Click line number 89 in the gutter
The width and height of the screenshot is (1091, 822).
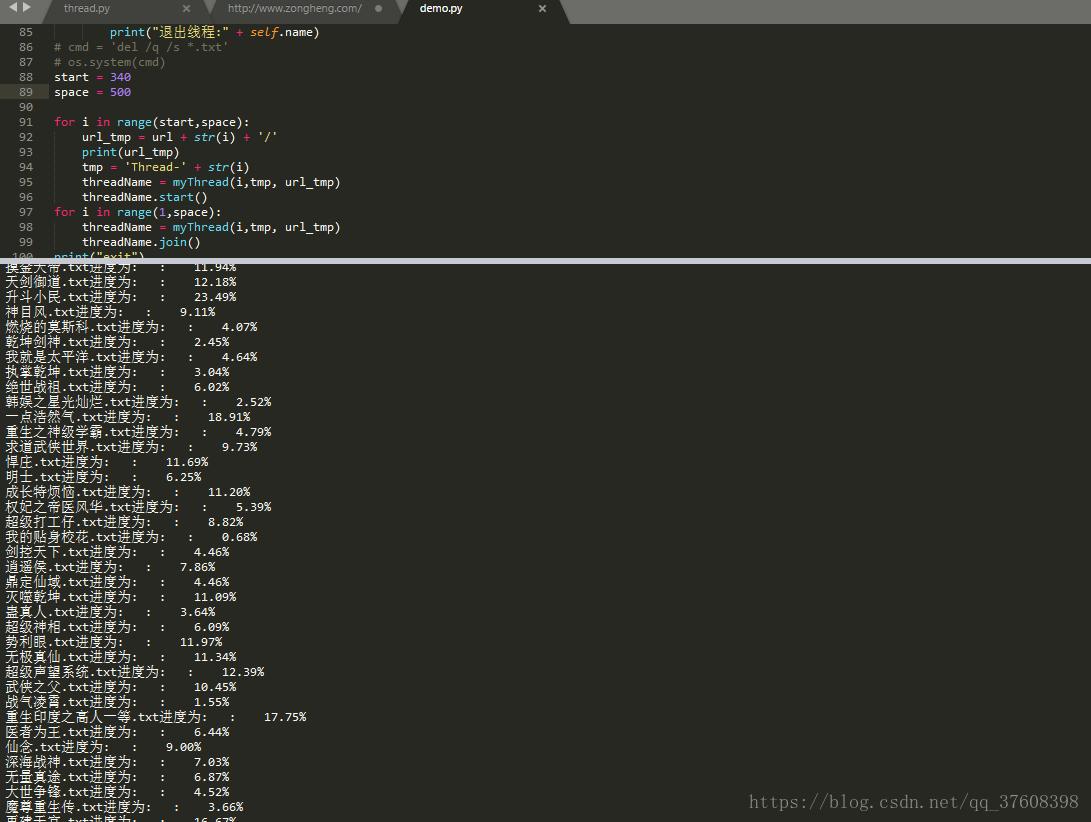pyautogui.click(x=25, y=91)
